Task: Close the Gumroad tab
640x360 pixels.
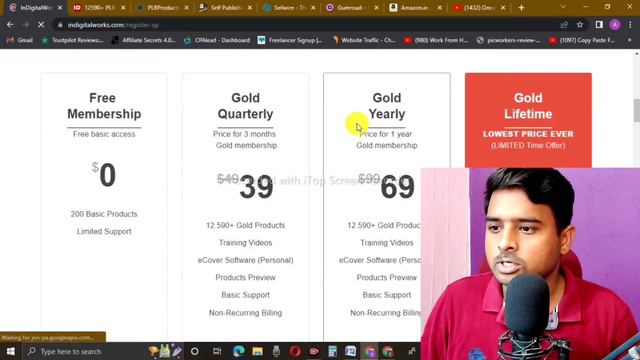Action: (x=376, y=7)
